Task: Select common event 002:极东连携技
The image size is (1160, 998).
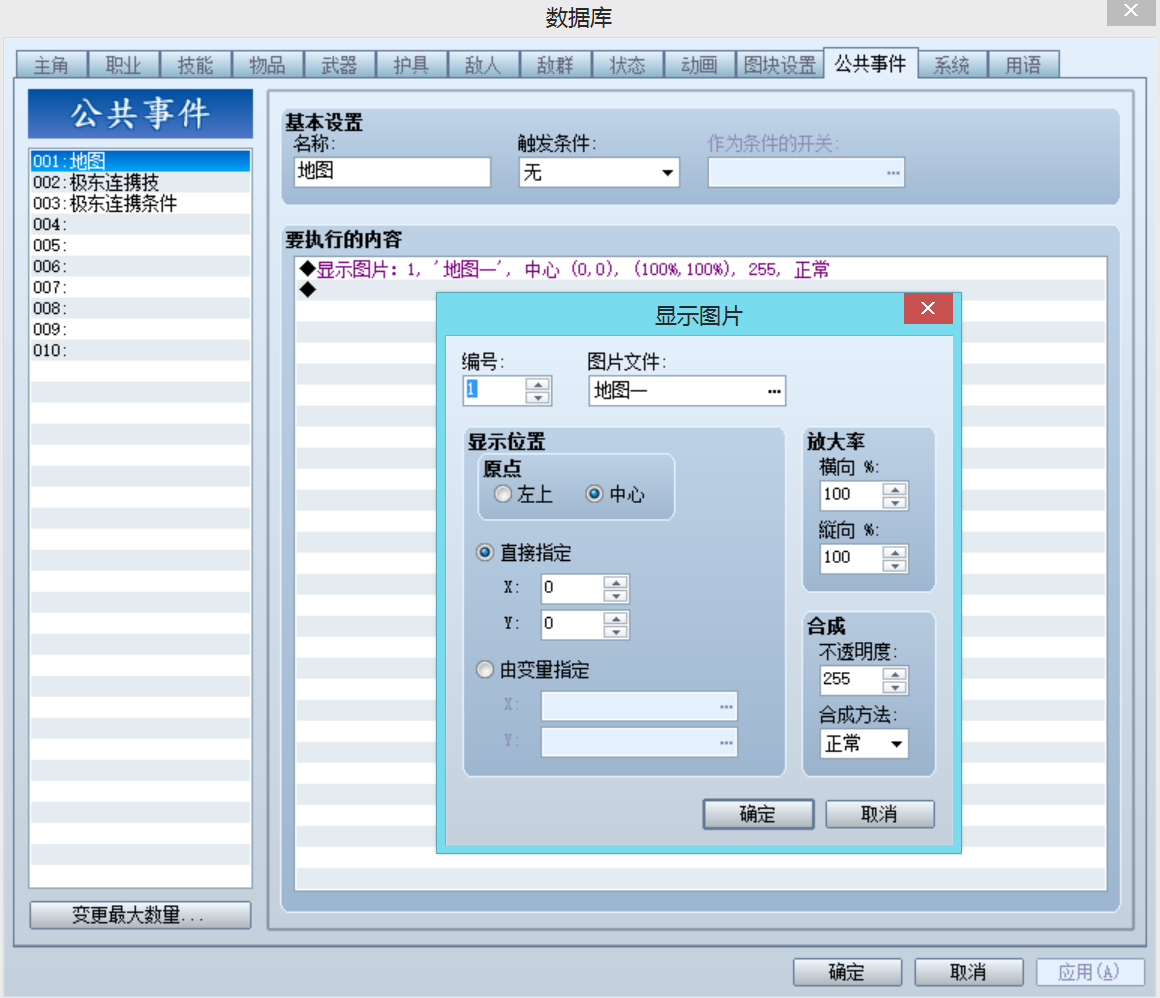Action: coord(141,182)
